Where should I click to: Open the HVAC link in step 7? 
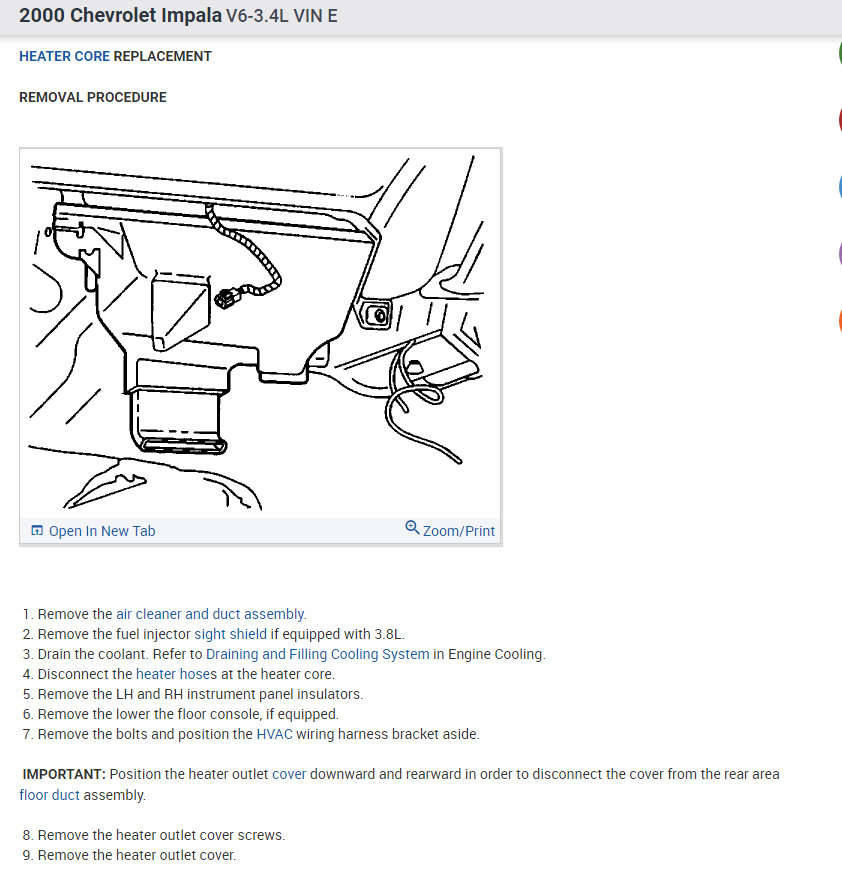click(x=274, y=734)
